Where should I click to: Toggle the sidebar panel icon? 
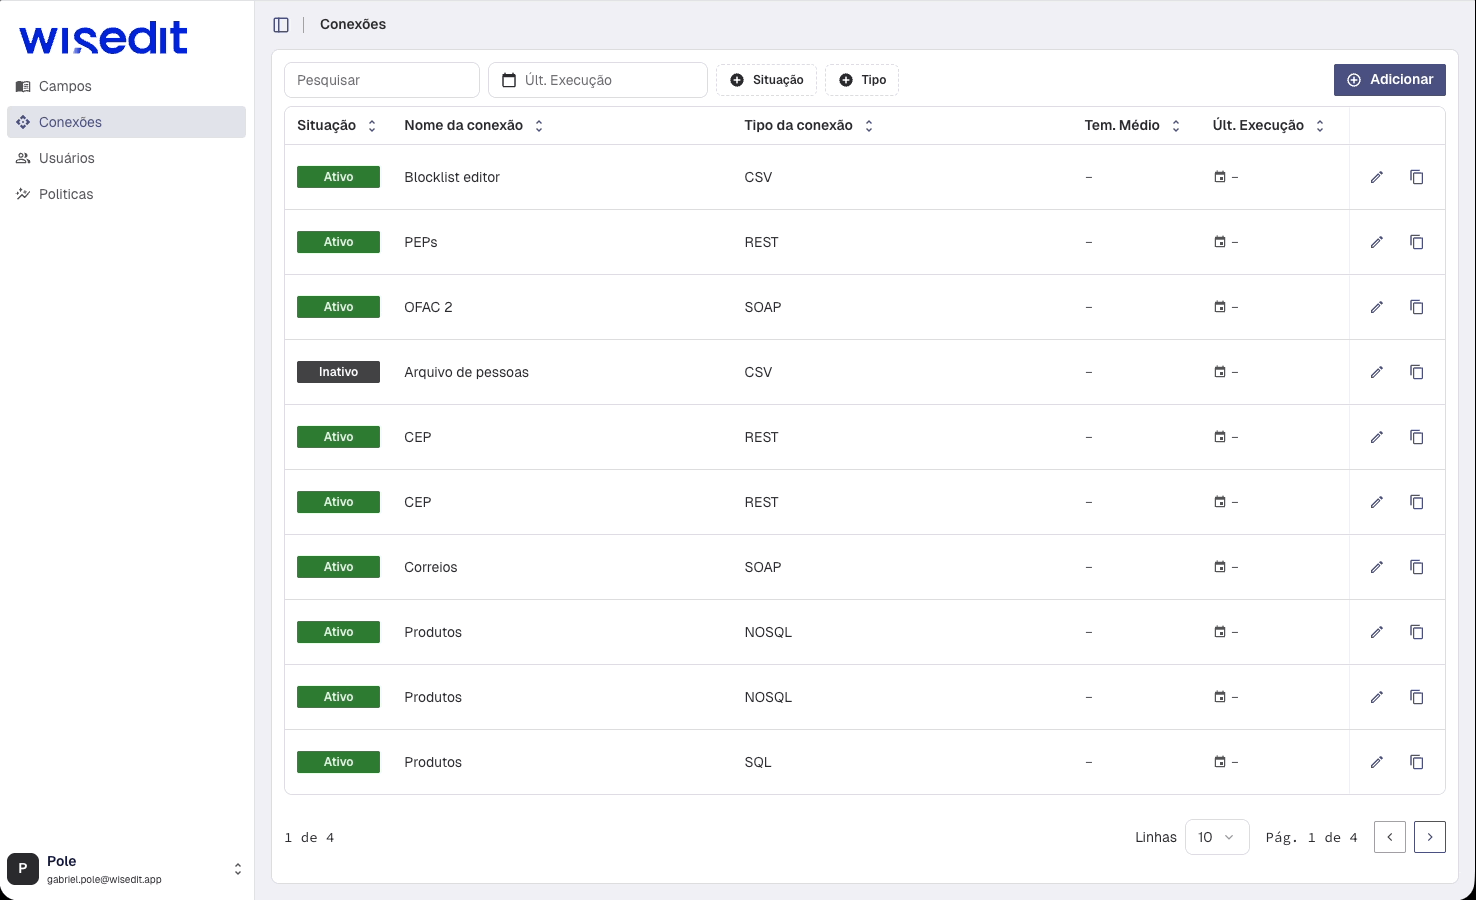click(281, 25)
